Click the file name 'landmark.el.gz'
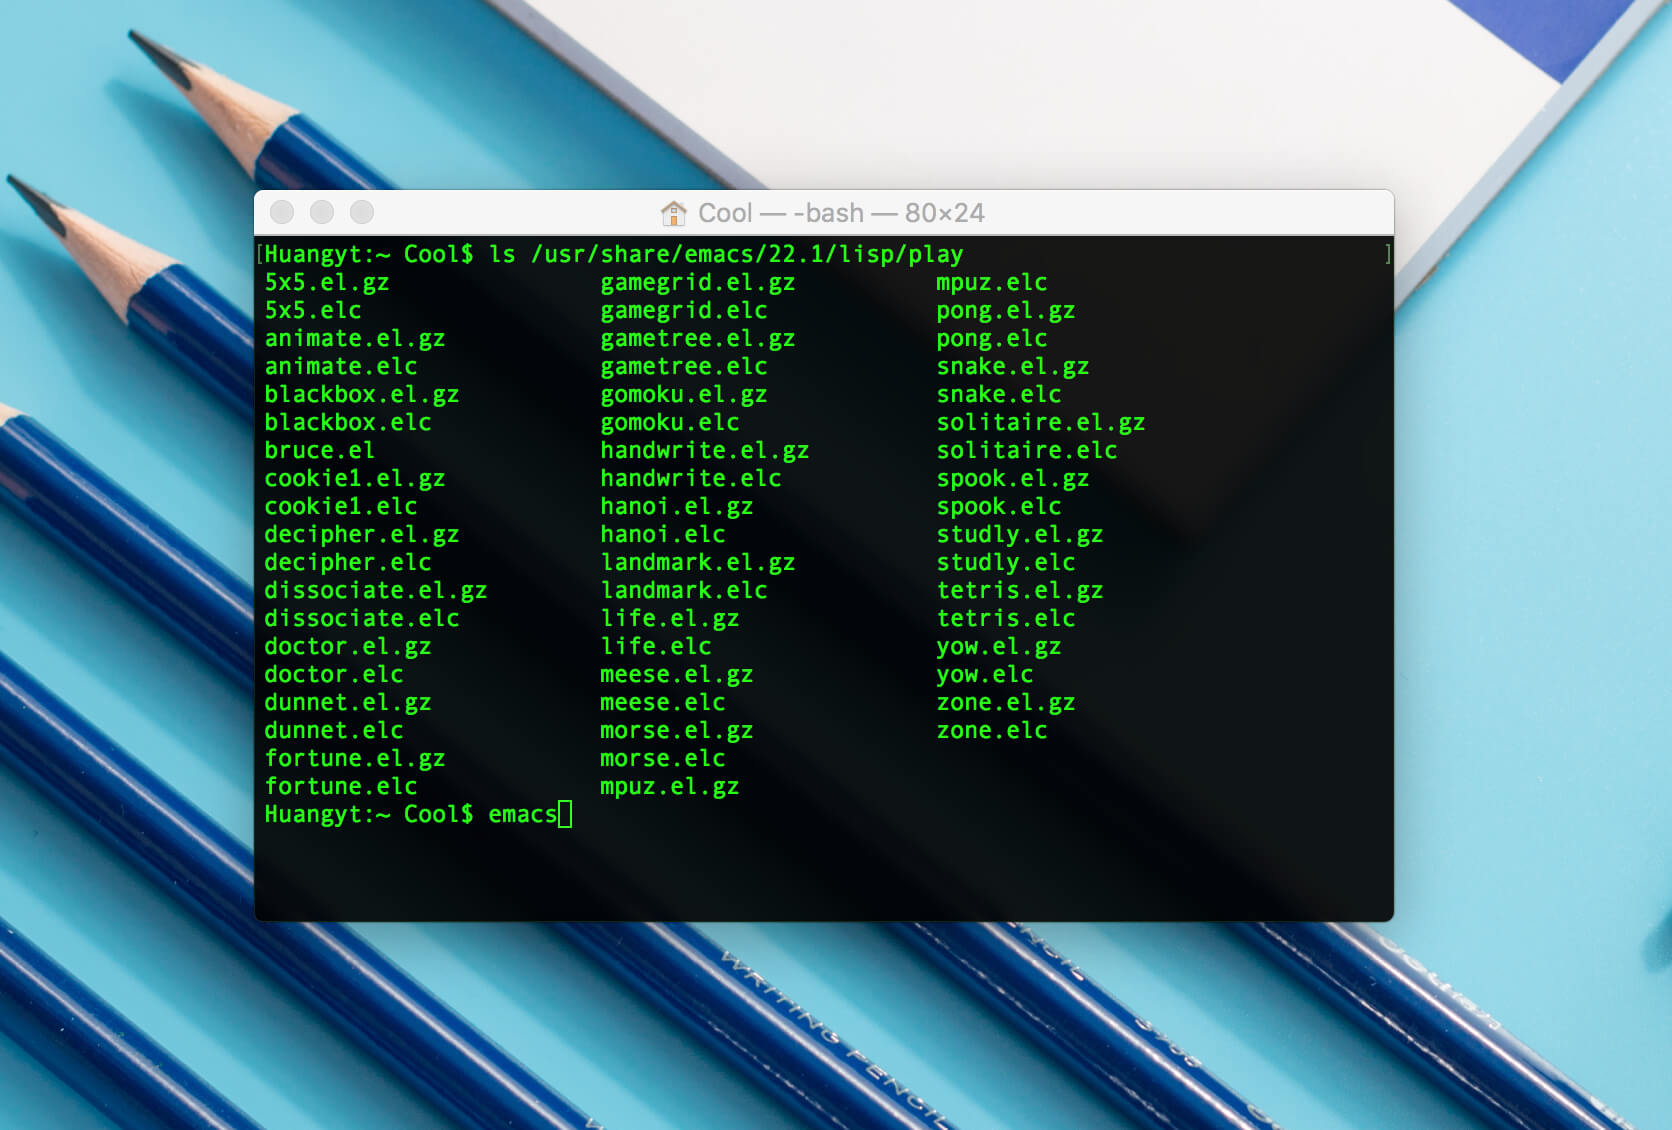Image resolution: width=1672 pixels, height=1130 pixels. coord(698,562)
